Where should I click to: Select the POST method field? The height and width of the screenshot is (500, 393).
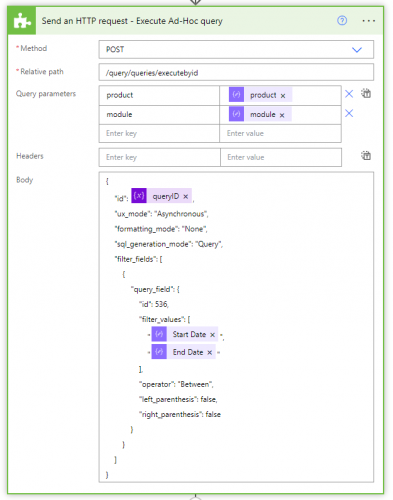click(x=236, y=50)
